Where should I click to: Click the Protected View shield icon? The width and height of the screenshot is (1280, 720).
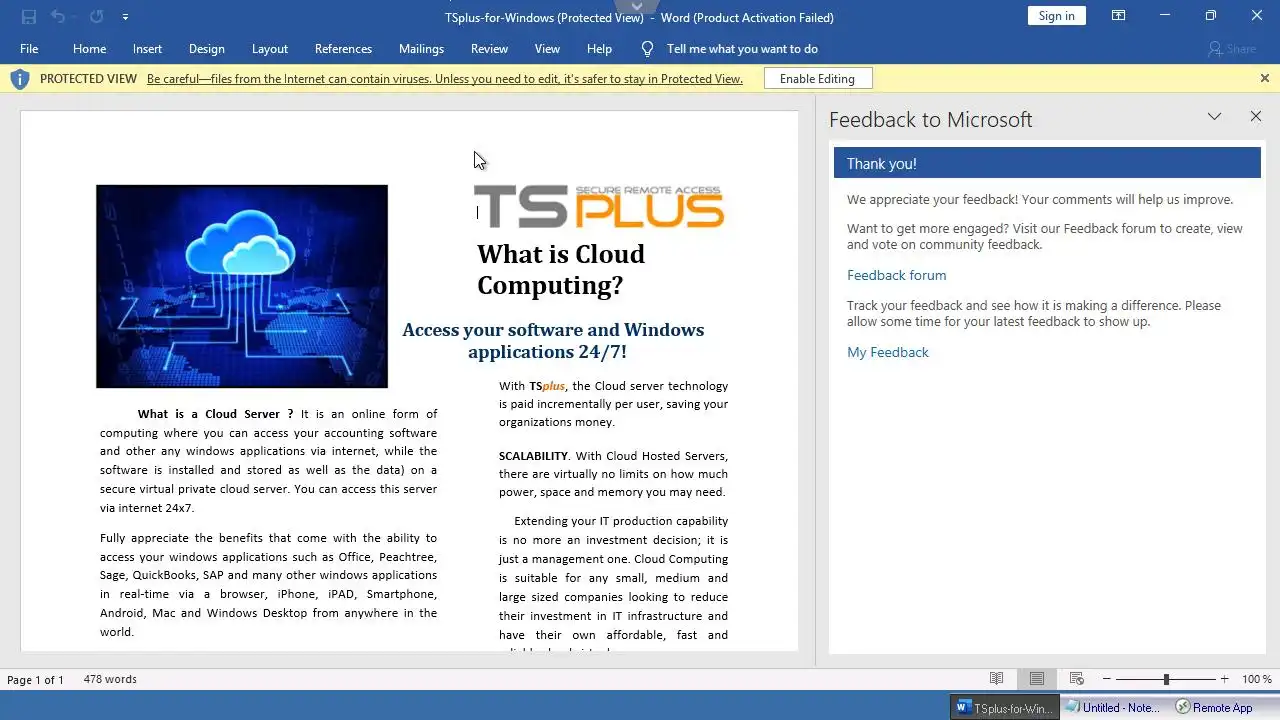[19, 79]
